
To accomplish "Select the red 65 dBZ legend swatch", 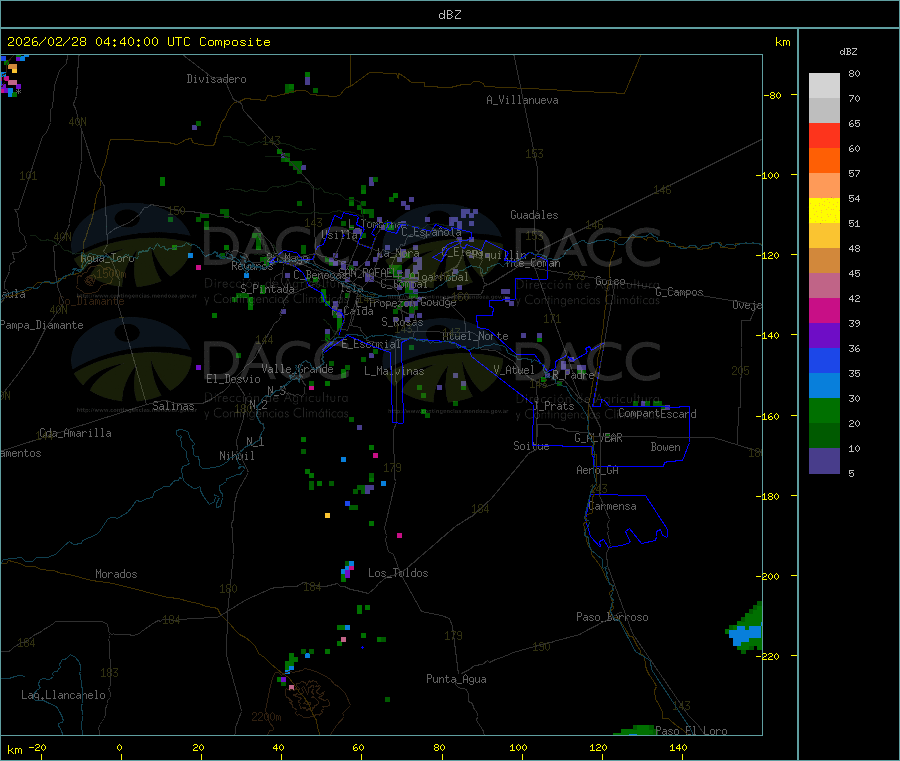I will pyautogui.click(x=824, y=135).
